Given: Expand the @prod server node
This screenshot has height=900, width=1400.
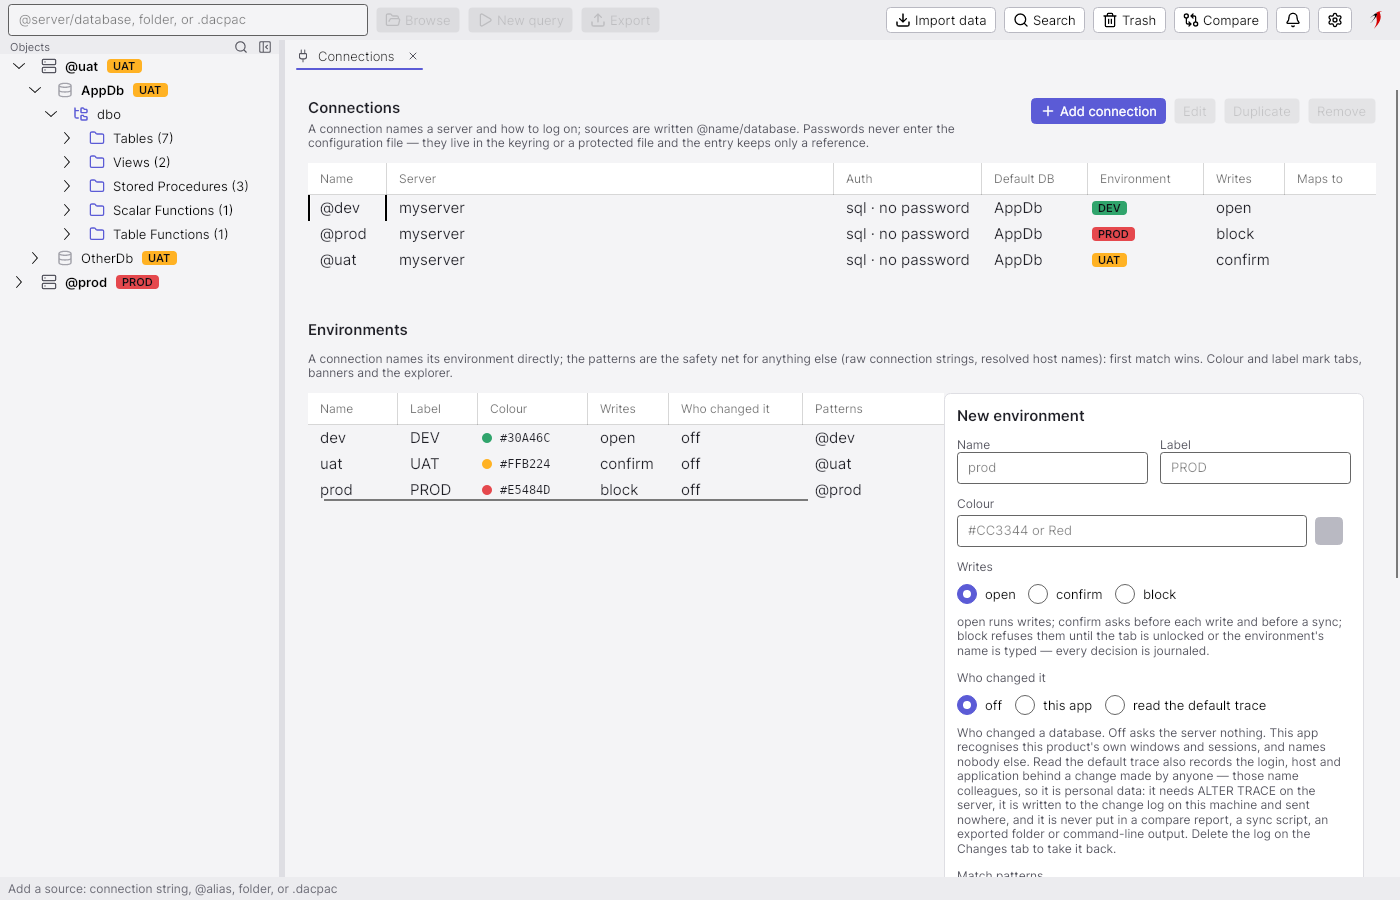Looking at the screenshot, I should coord(19,282).
